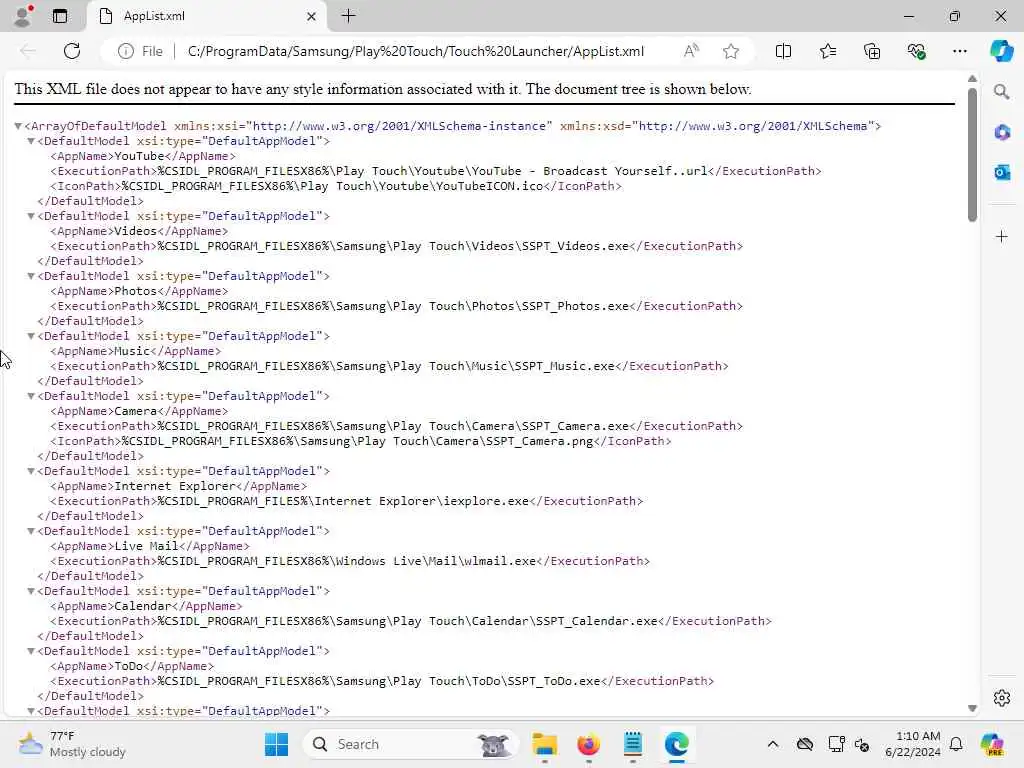Viewport: 1024px width, 768px height.
Task: View site information File icon
Action: [x=140, y=51]
